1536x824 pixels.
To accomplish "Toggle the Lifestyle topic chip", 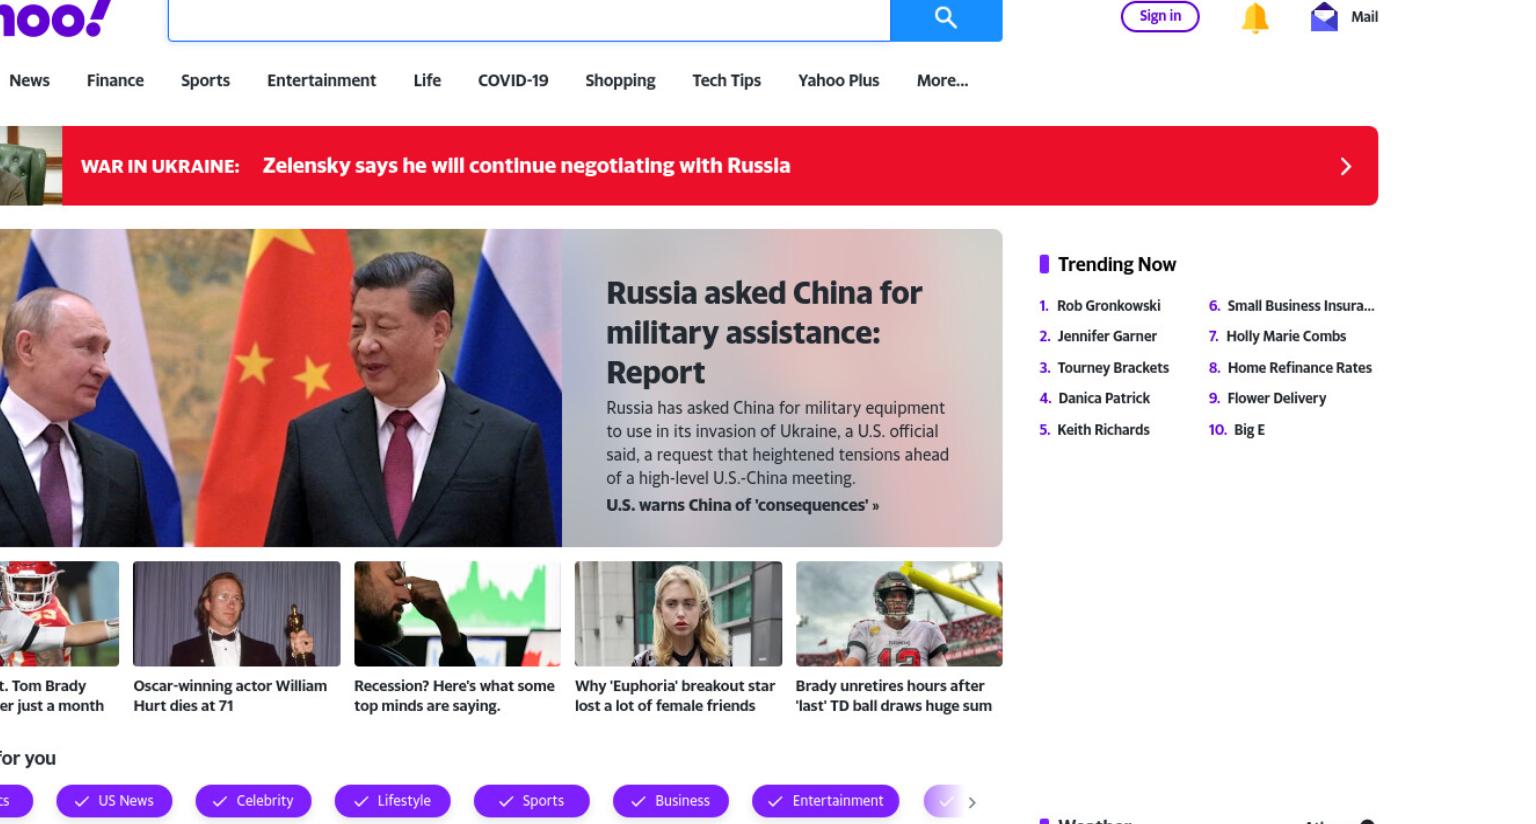I will 392,801.
